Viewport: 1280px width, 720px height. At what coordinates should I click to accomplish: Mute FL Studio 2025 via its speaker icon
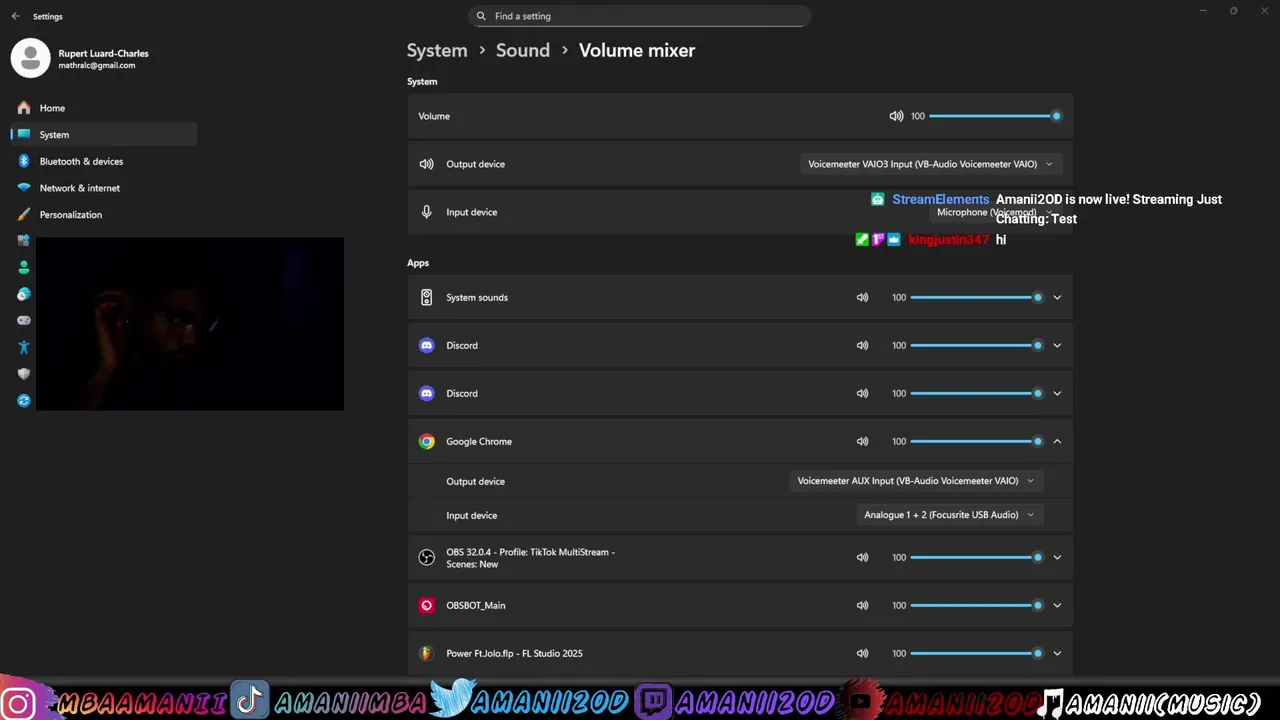(862, 653)
